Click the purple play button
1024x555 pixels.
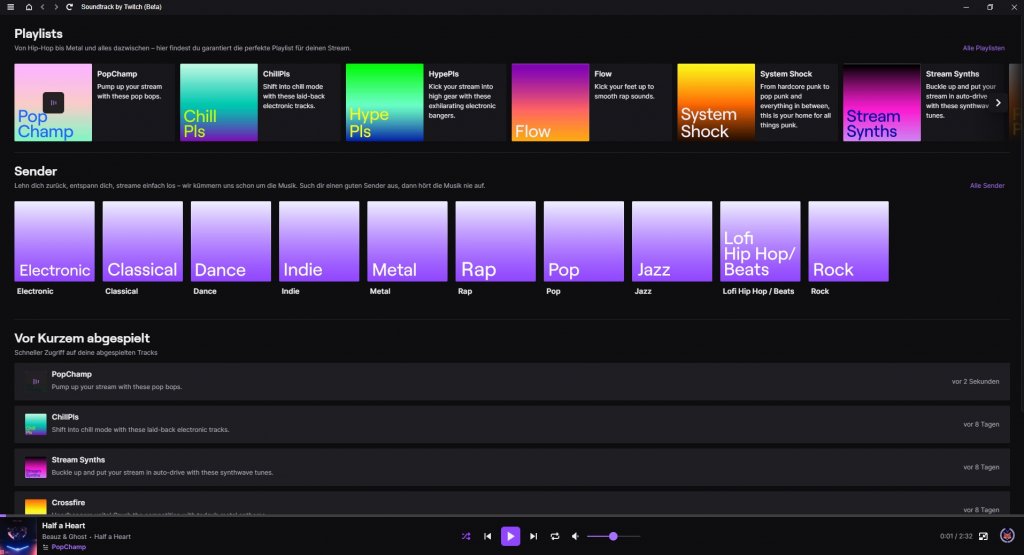[510, 536]
